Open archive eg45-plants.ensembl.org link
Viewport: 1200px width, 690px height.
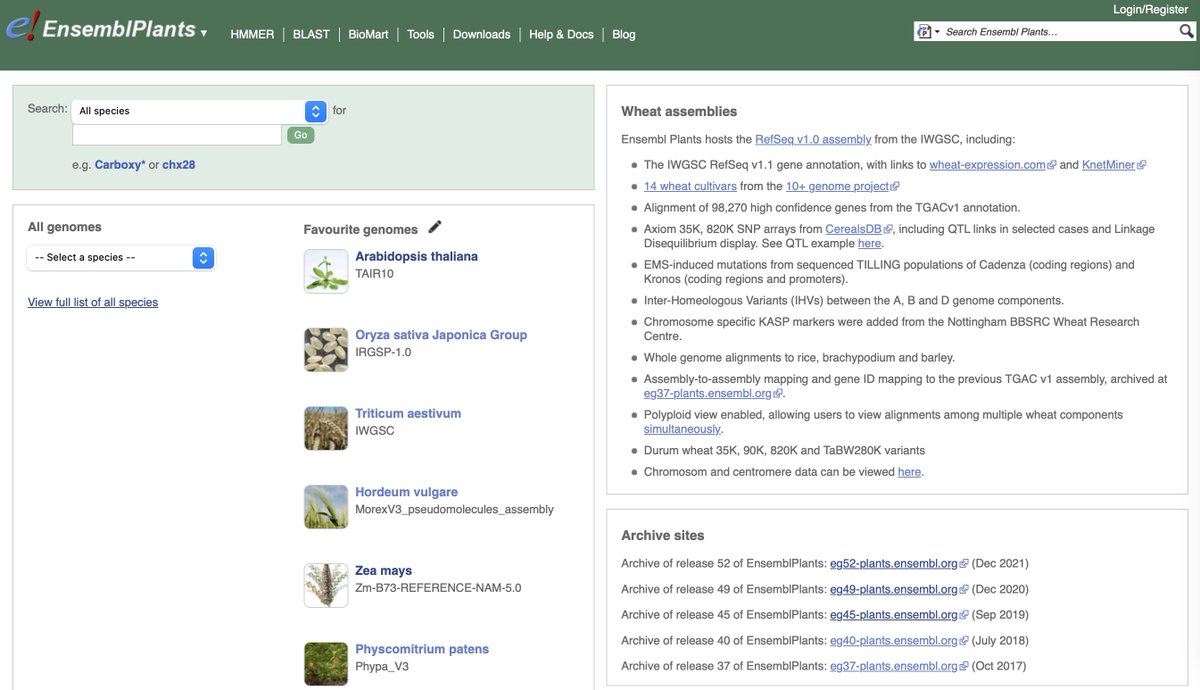(894, 615)
